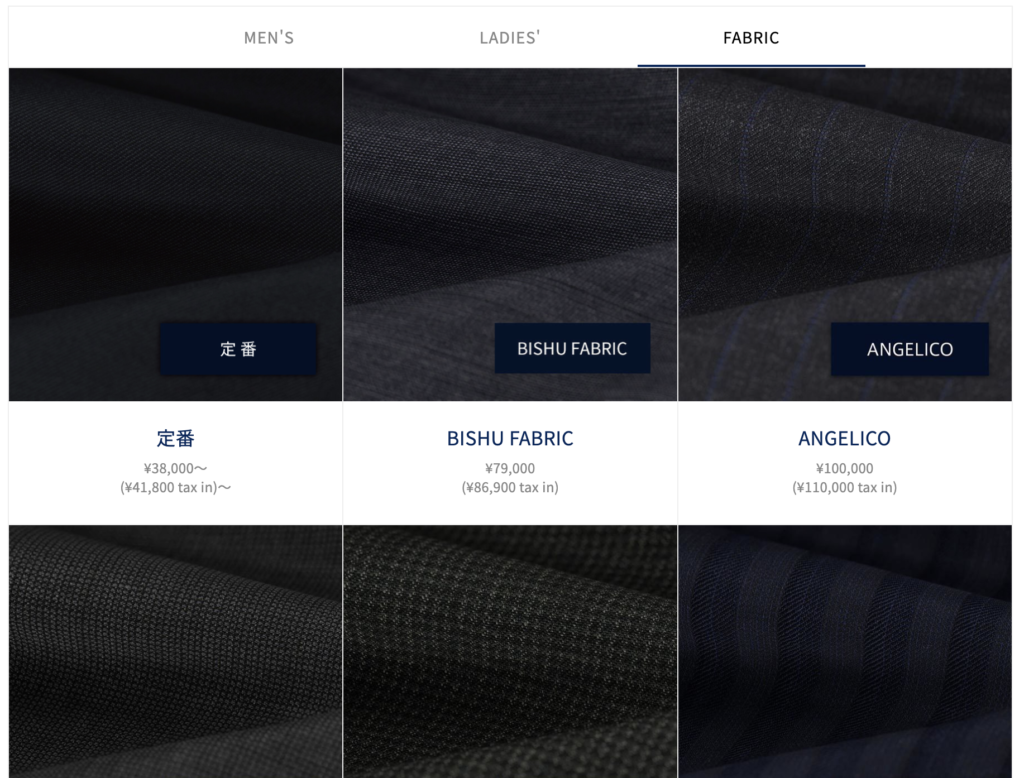Click the ANGELICO badge on image
The width and height of the screenshot is (1024, 778).
pyautogui.click(x=910, y=349)
